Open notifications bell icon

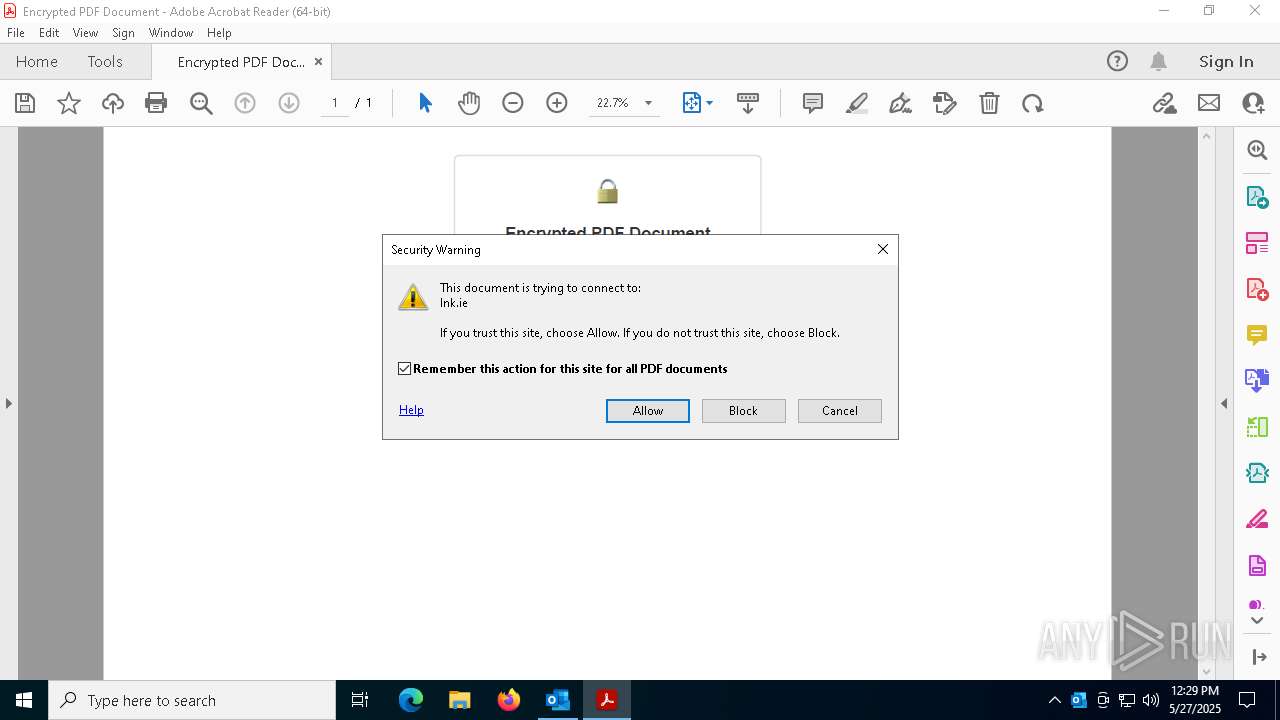(x=1158, y=61)
